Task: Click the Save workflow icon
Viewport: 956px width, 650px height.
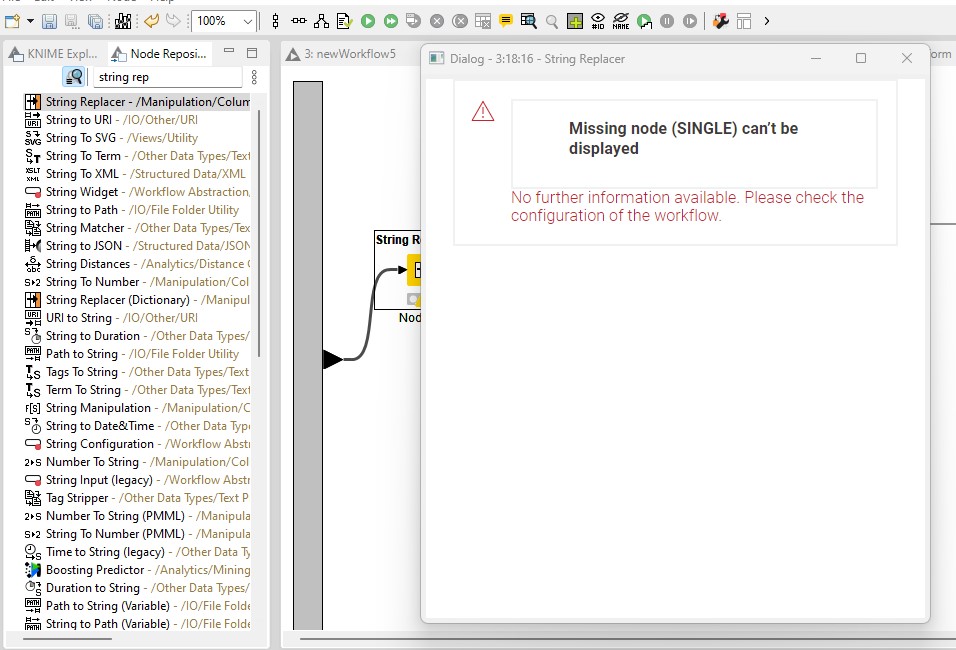Action: coord(48,20)
